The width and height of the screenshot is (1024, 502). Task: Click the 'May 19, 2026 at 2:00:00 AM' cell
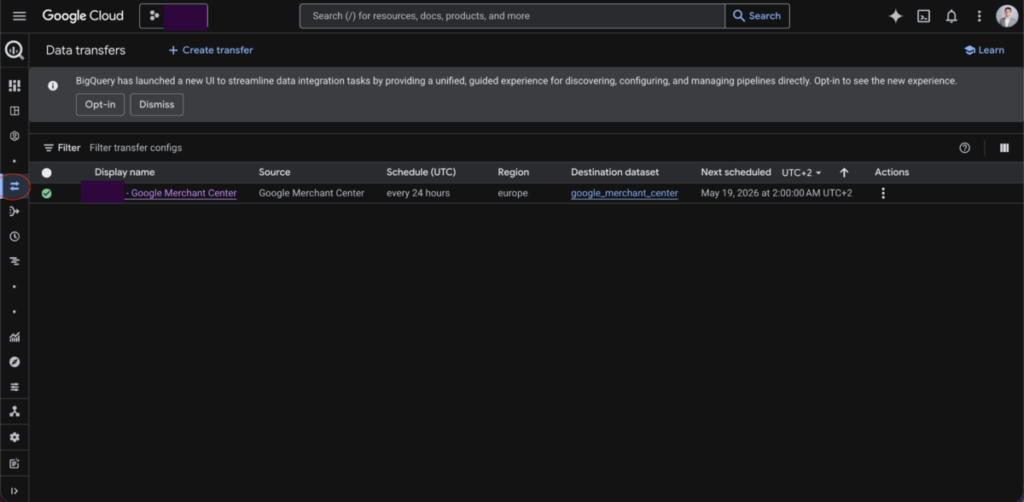[x=776, y=193]
